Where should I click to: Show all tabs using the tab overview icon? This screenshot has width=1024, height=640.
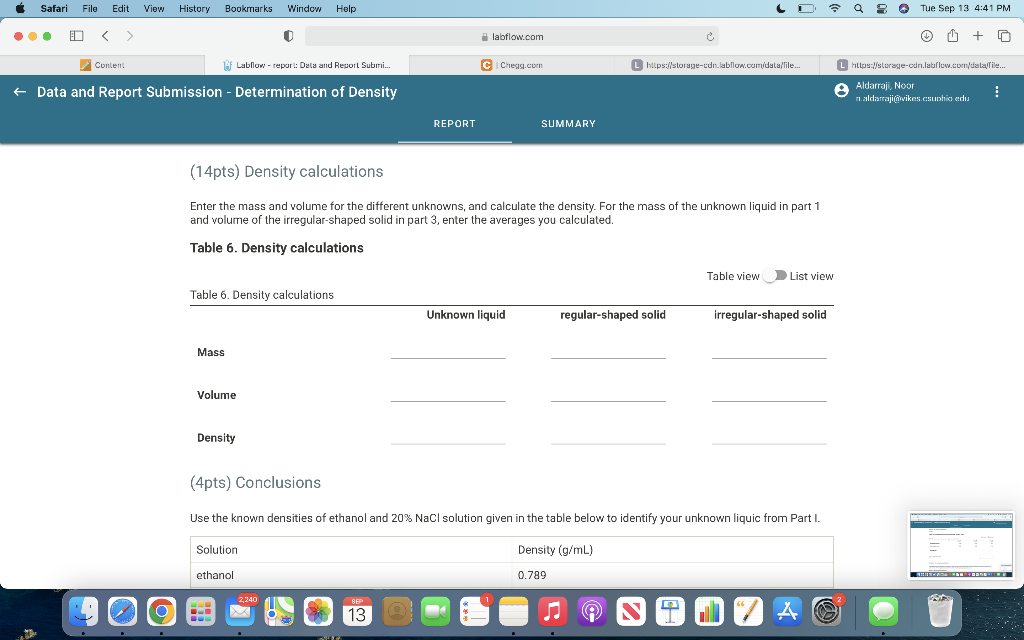tap(1004, 35)
